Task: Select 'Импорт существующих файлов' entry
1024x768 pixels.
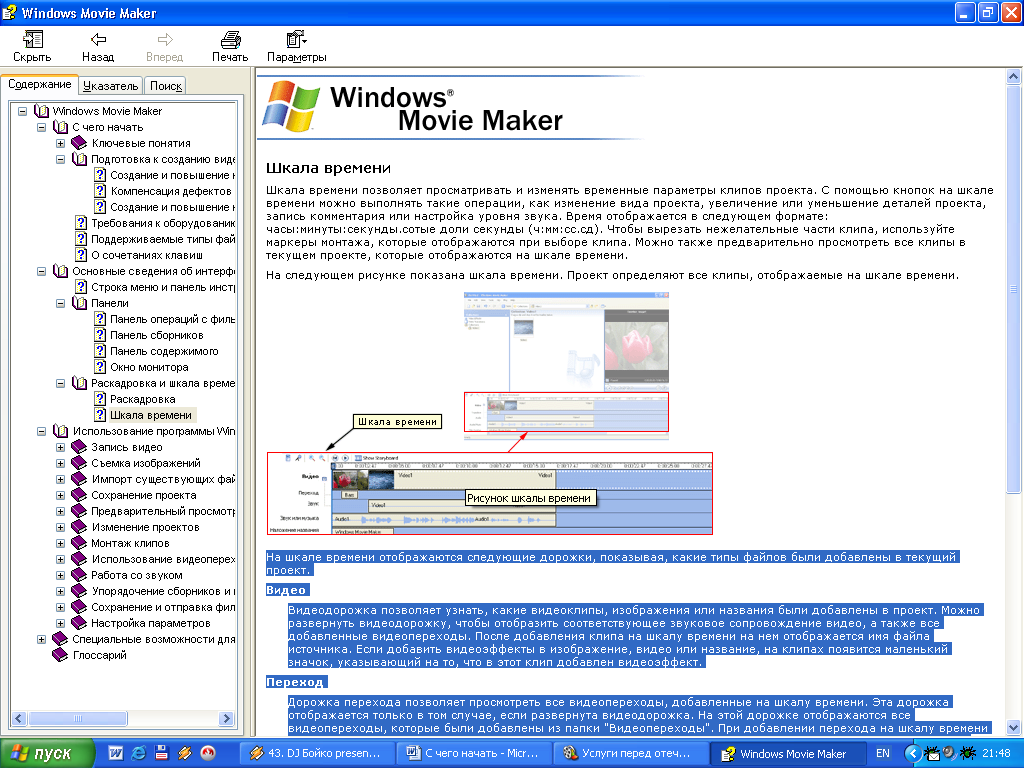Action: tap(163, 479)
